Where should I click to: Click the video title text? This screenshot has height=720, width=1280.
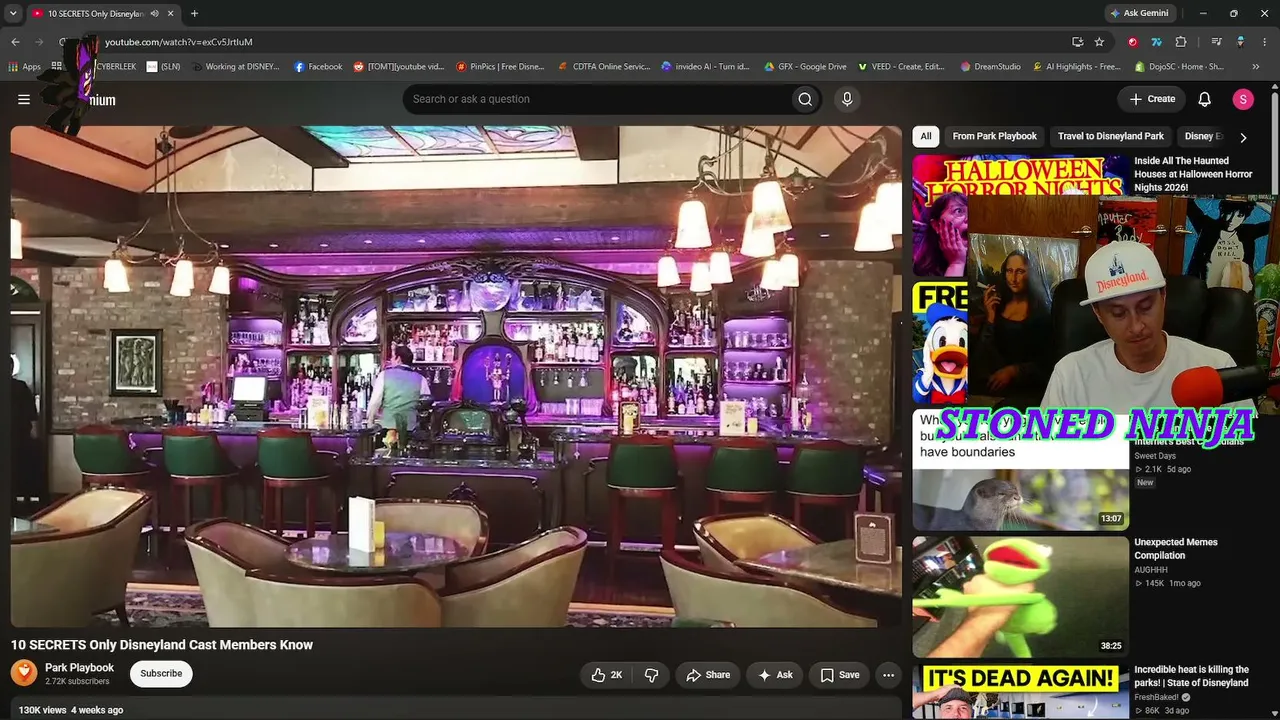coord(162,645)
